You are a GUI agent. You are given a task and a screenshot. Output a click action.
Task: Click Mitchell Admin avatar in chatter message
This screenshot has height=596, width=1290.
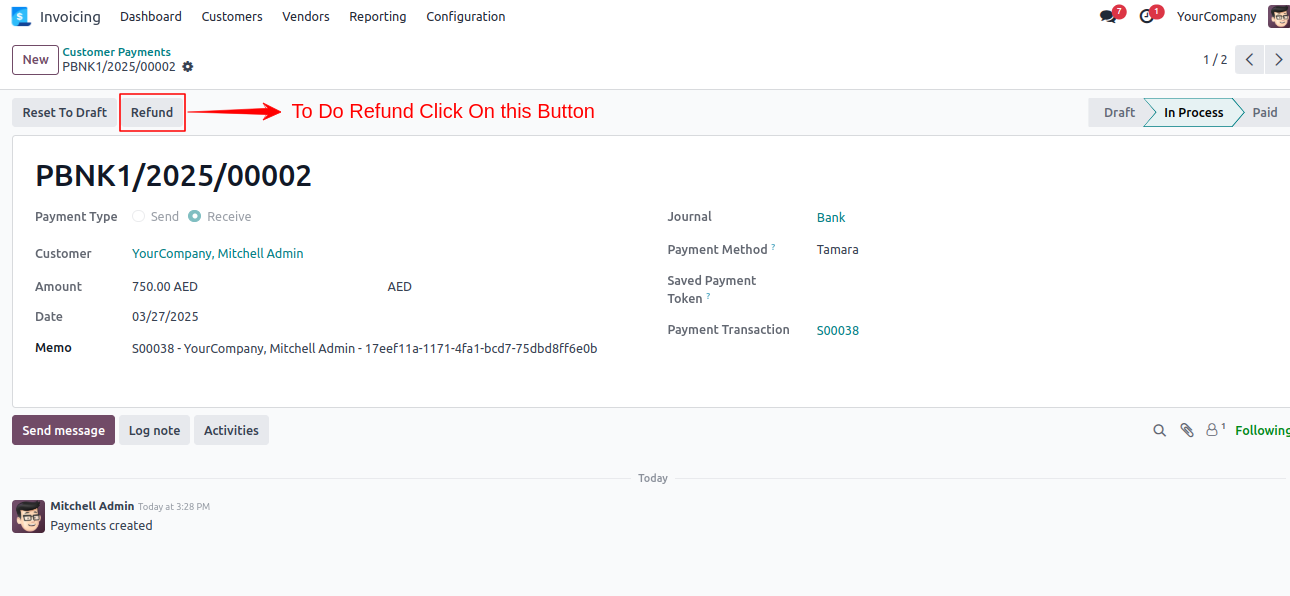29,516
